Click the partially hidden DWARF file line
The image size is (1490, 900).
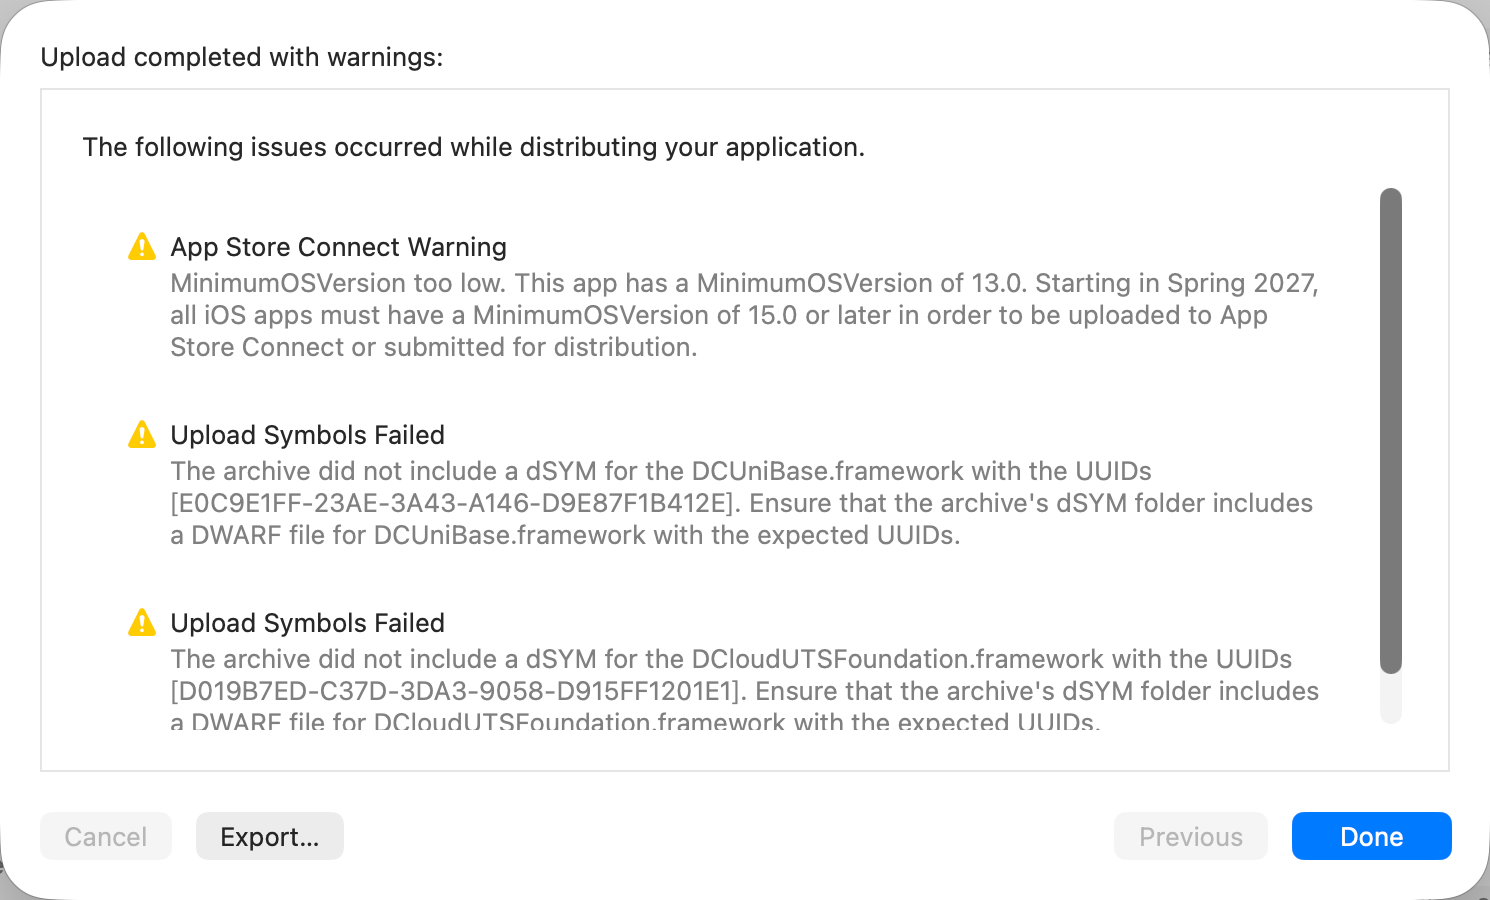pos(636,722)
